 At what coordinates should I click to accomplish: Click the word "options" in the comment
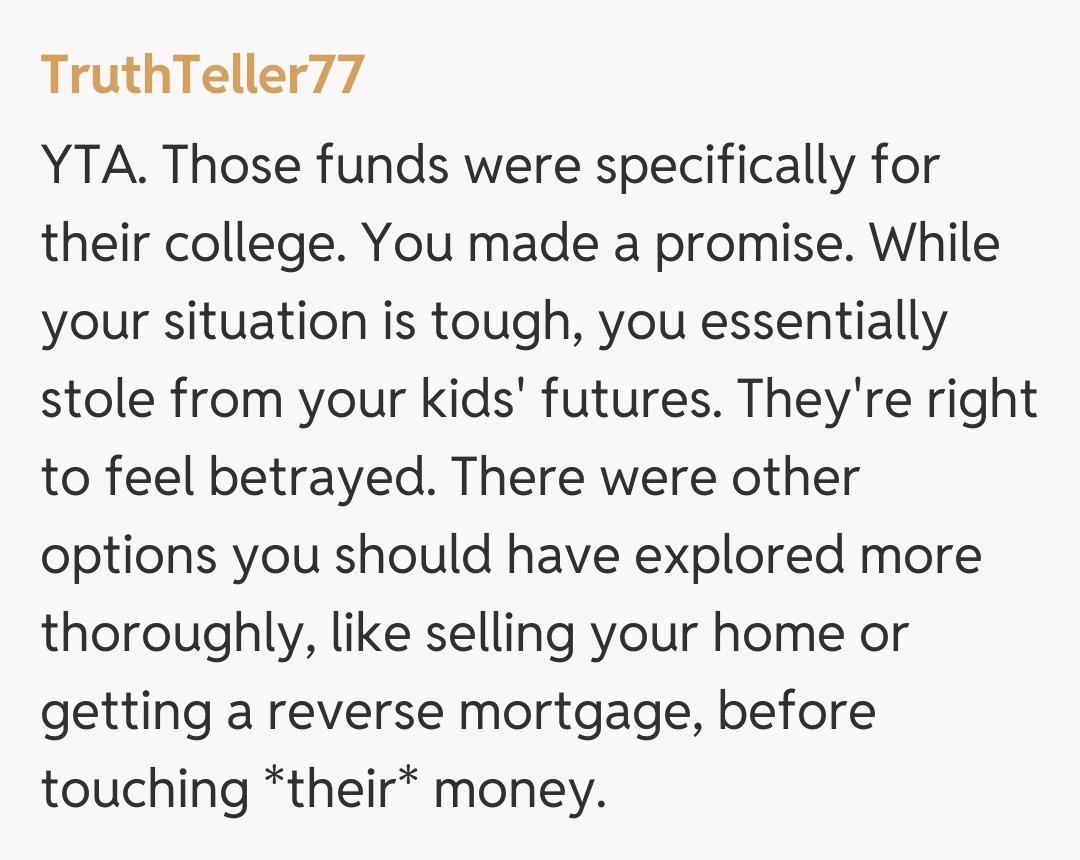[x=130, y=556]
